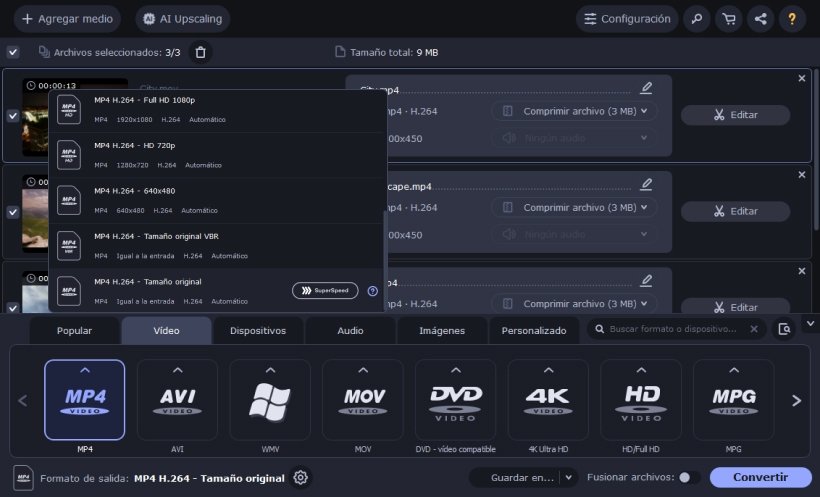The width and height of the screenshot is (820, 497).
Task: Clear the format search field
Action: [x=754, y=329]
